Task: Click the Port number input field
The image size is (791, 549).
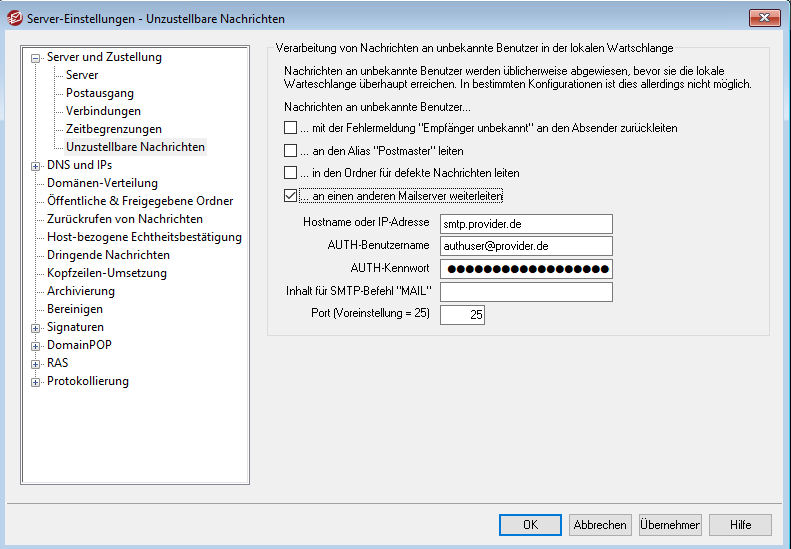Action: pos(462,315)
